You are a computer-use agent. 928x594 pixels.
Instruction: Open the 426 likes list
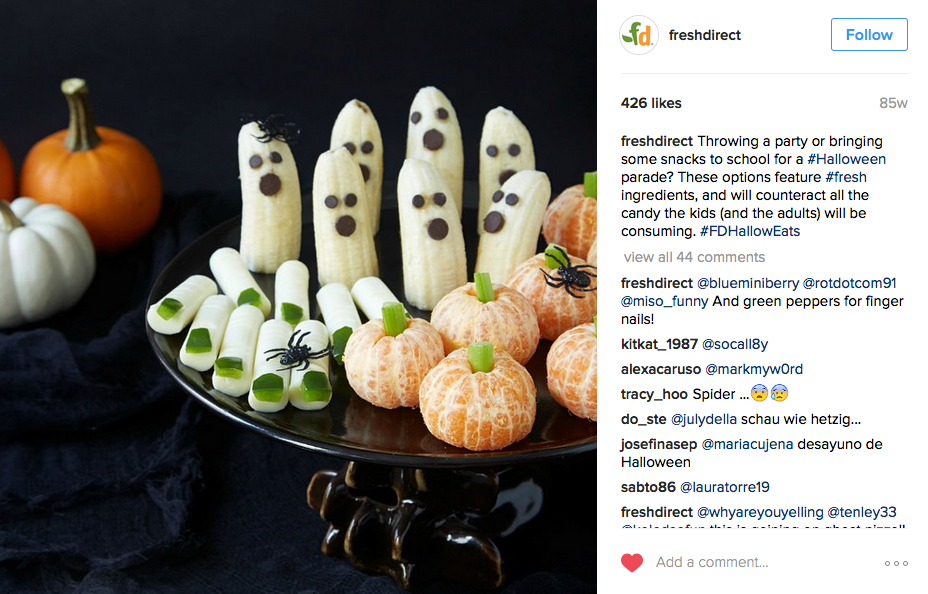(x=651, y=103)
